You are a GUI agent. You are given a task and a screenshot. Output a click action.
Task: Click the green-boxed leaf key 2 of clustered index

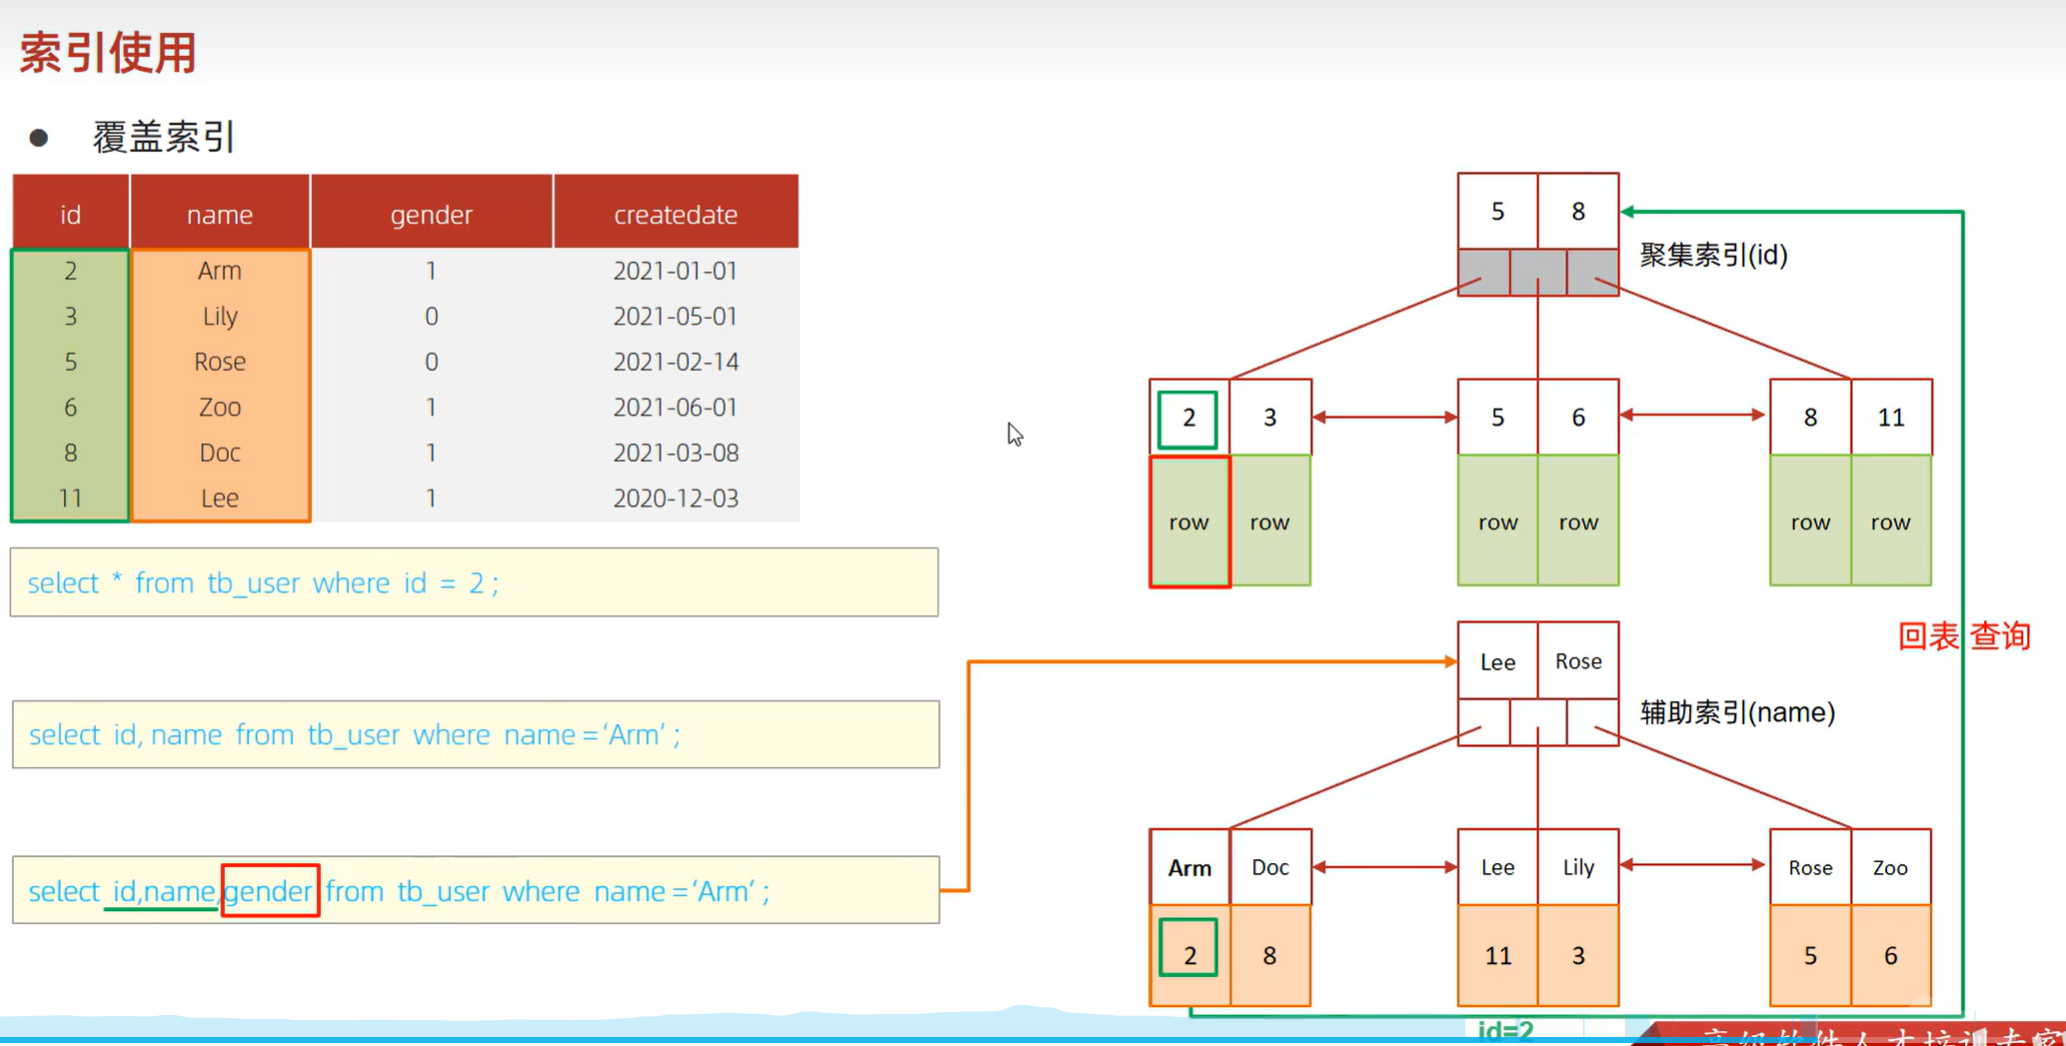coord(1188,418)
